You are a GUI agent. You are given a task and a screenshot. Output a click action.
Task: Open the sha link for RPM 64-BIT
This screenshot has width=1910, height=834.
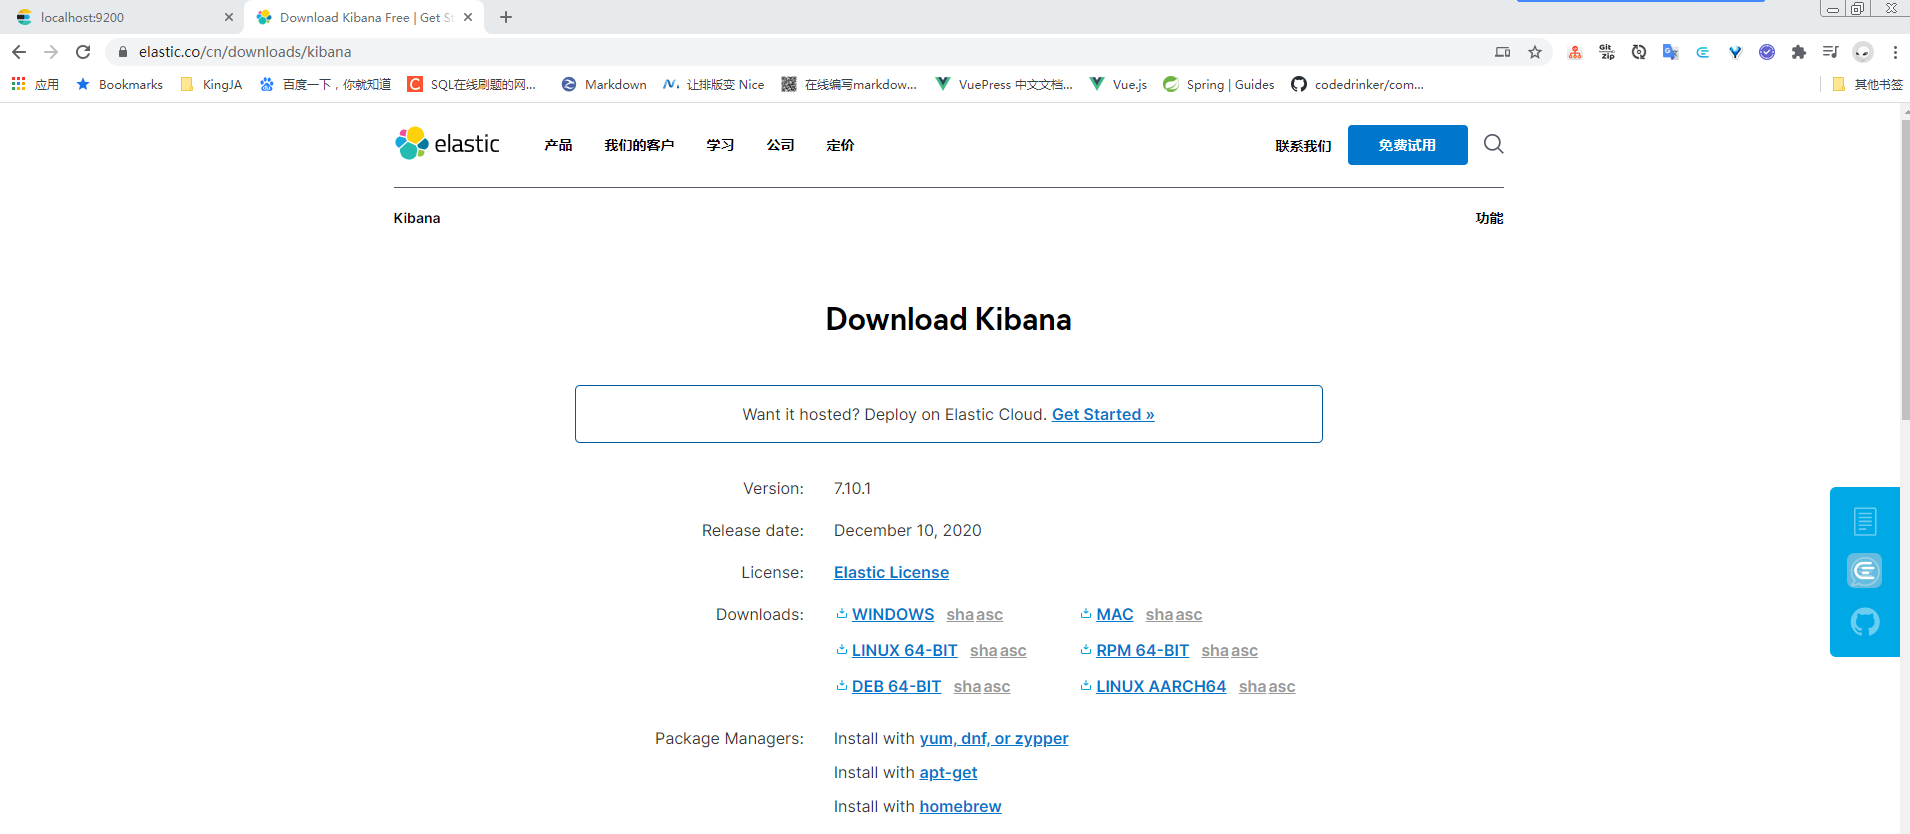tap(1215, 650)
